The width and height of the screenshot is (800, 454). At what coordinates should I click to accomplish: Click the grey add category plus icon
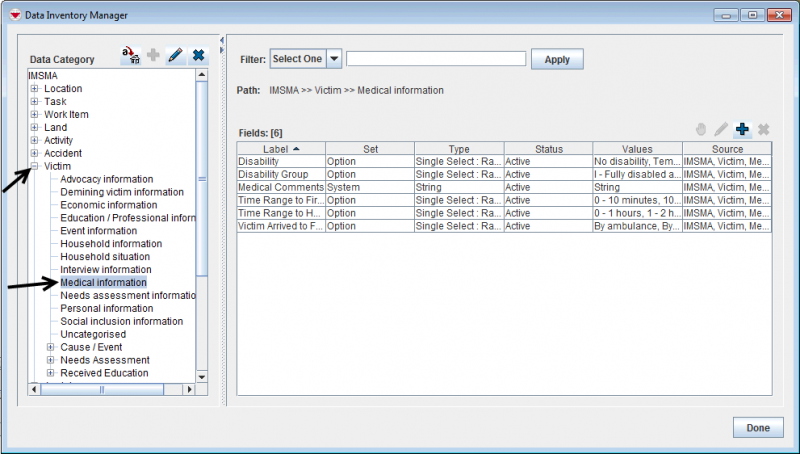(153, 56)
